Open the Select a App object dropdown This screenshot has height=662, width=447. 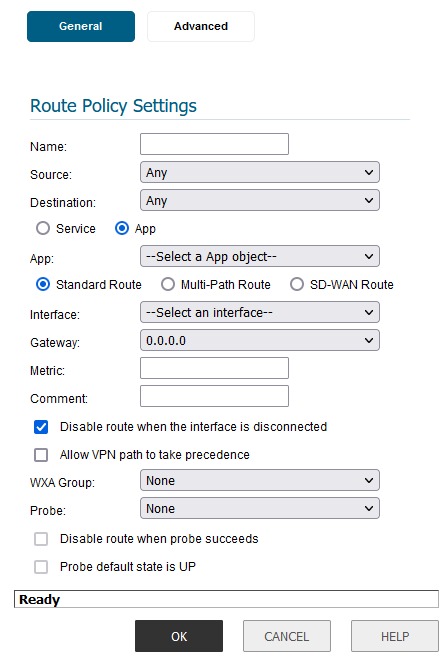coord(260,256)
